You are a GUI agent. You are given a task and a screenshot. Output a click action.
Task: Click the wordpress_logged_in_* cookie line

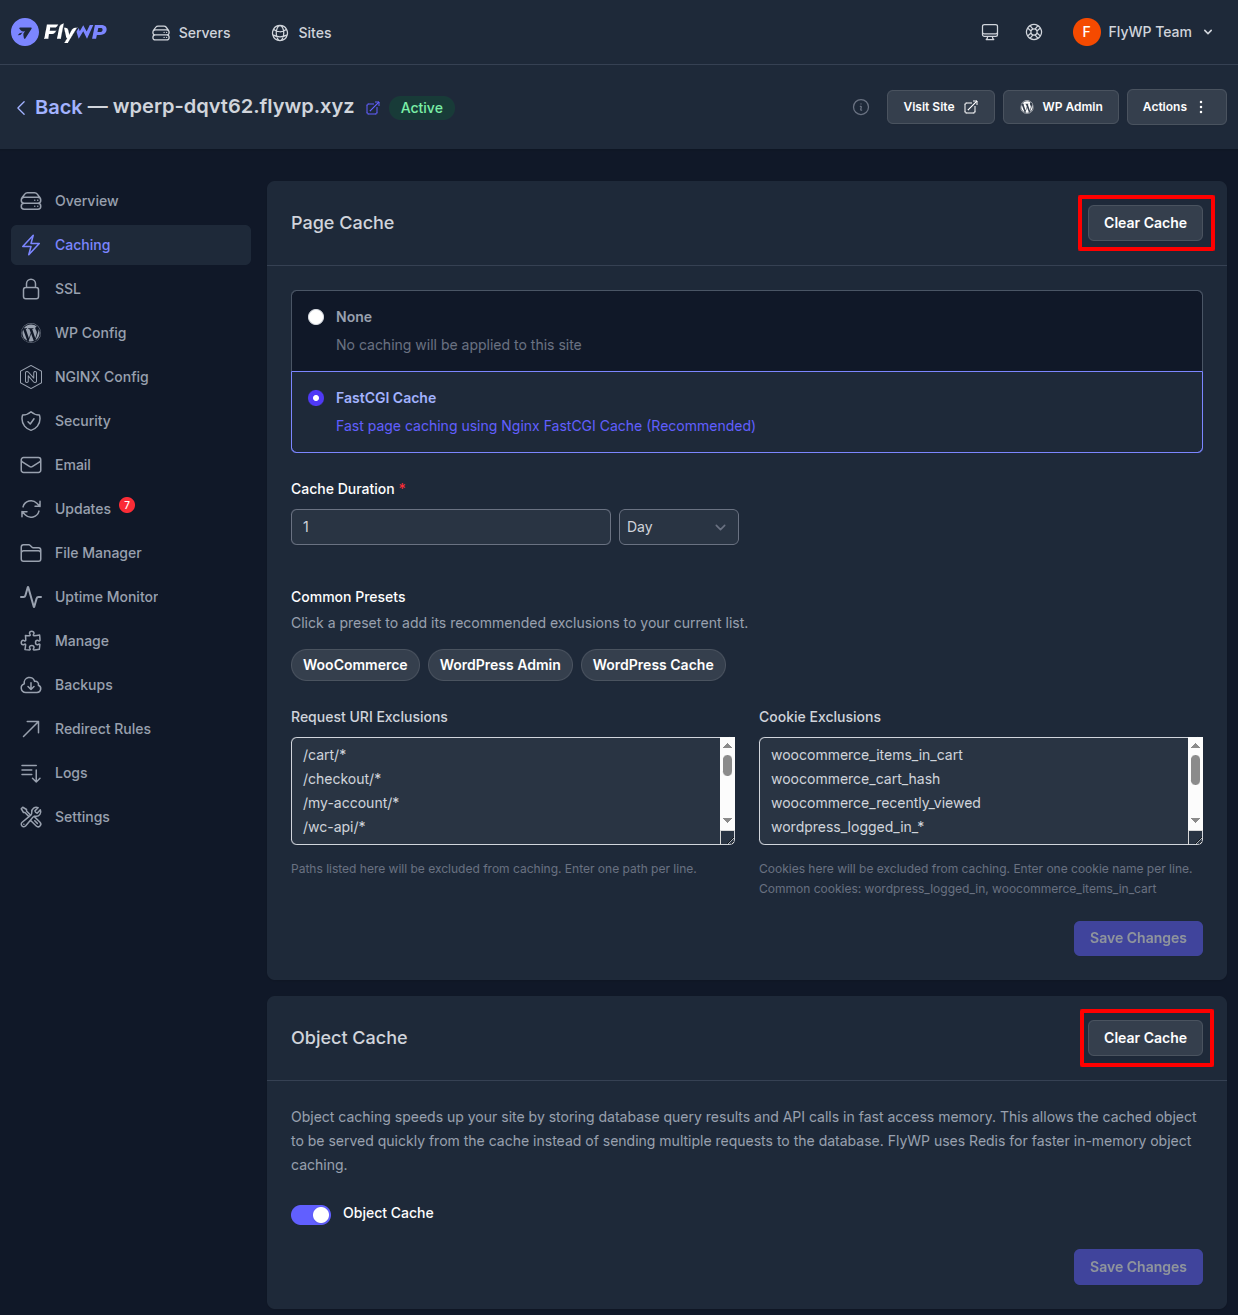847,827
